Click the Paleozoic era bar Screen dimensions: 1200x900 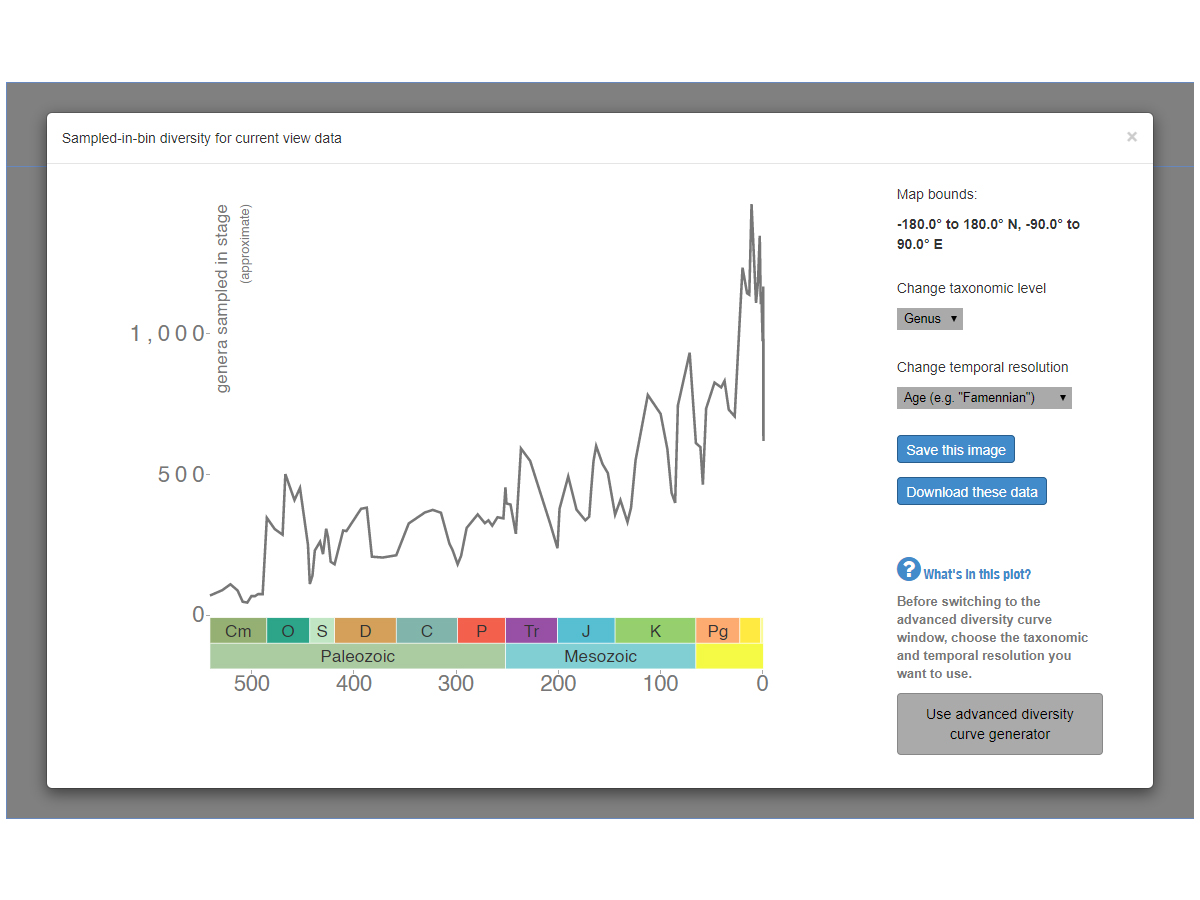[x=357, y=656]
